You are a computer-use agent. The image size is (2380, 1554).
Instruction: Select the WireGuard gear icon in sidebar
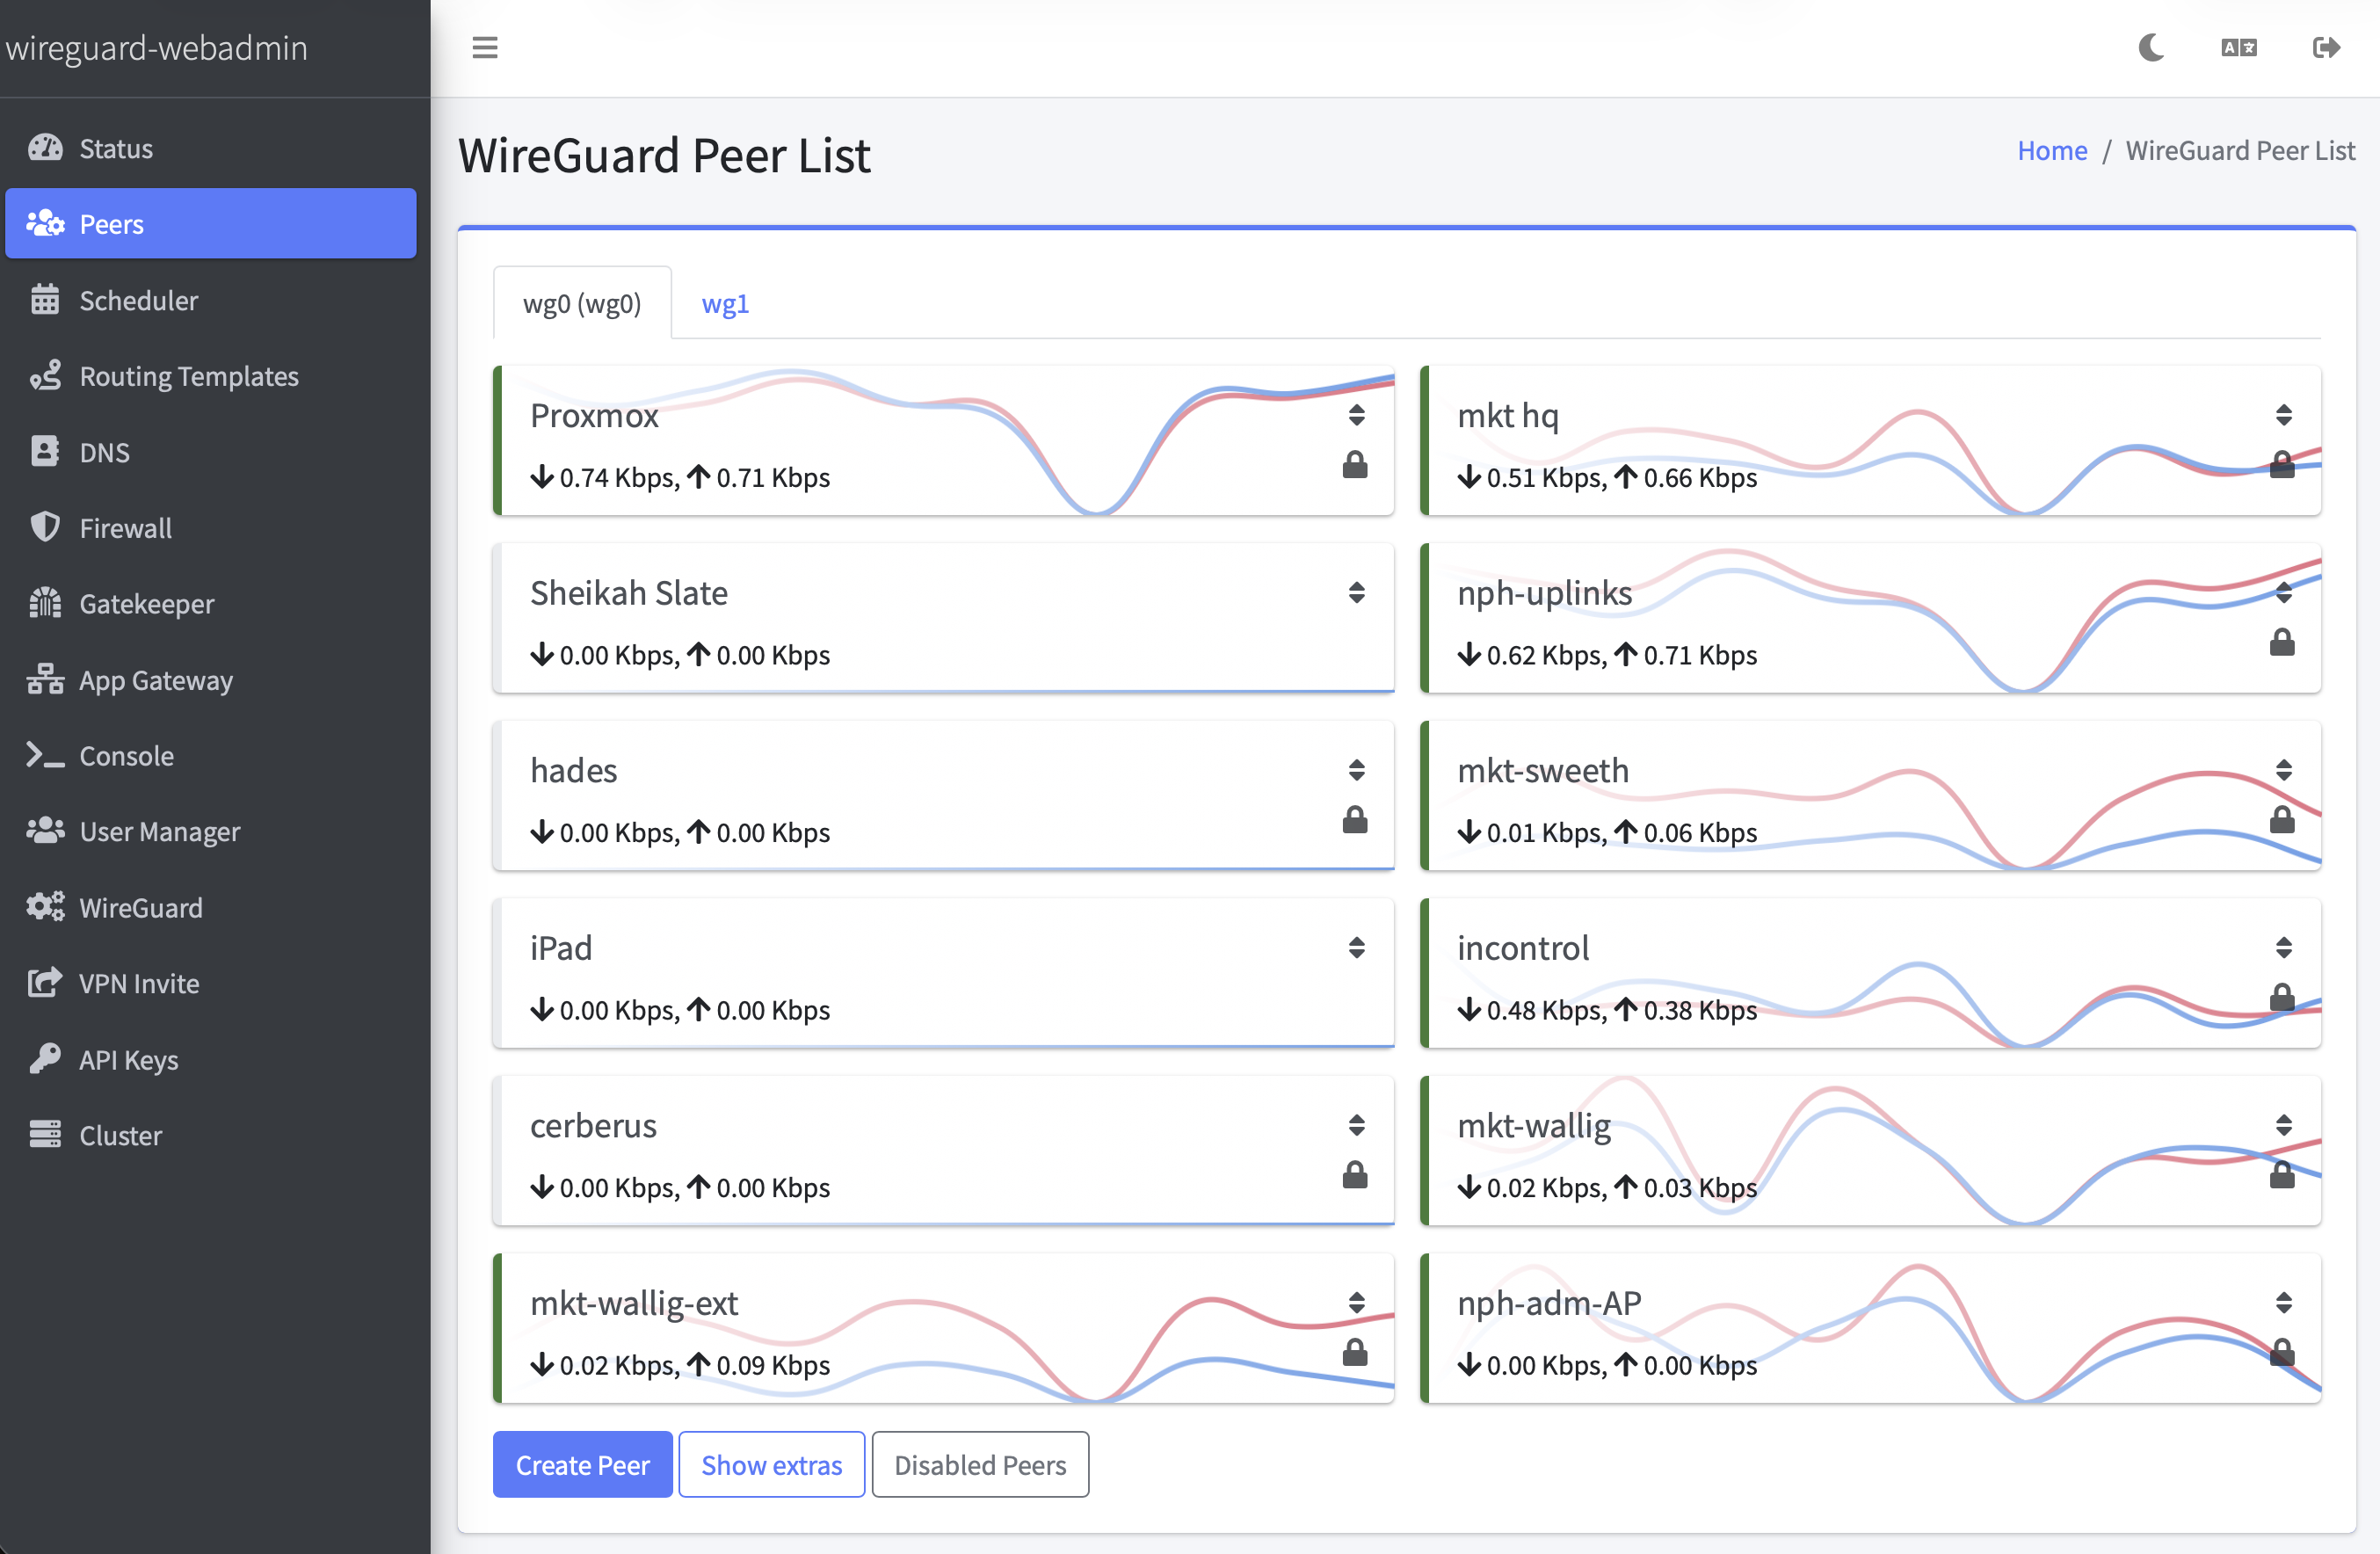pyautogui.click(x=44, y=907)
